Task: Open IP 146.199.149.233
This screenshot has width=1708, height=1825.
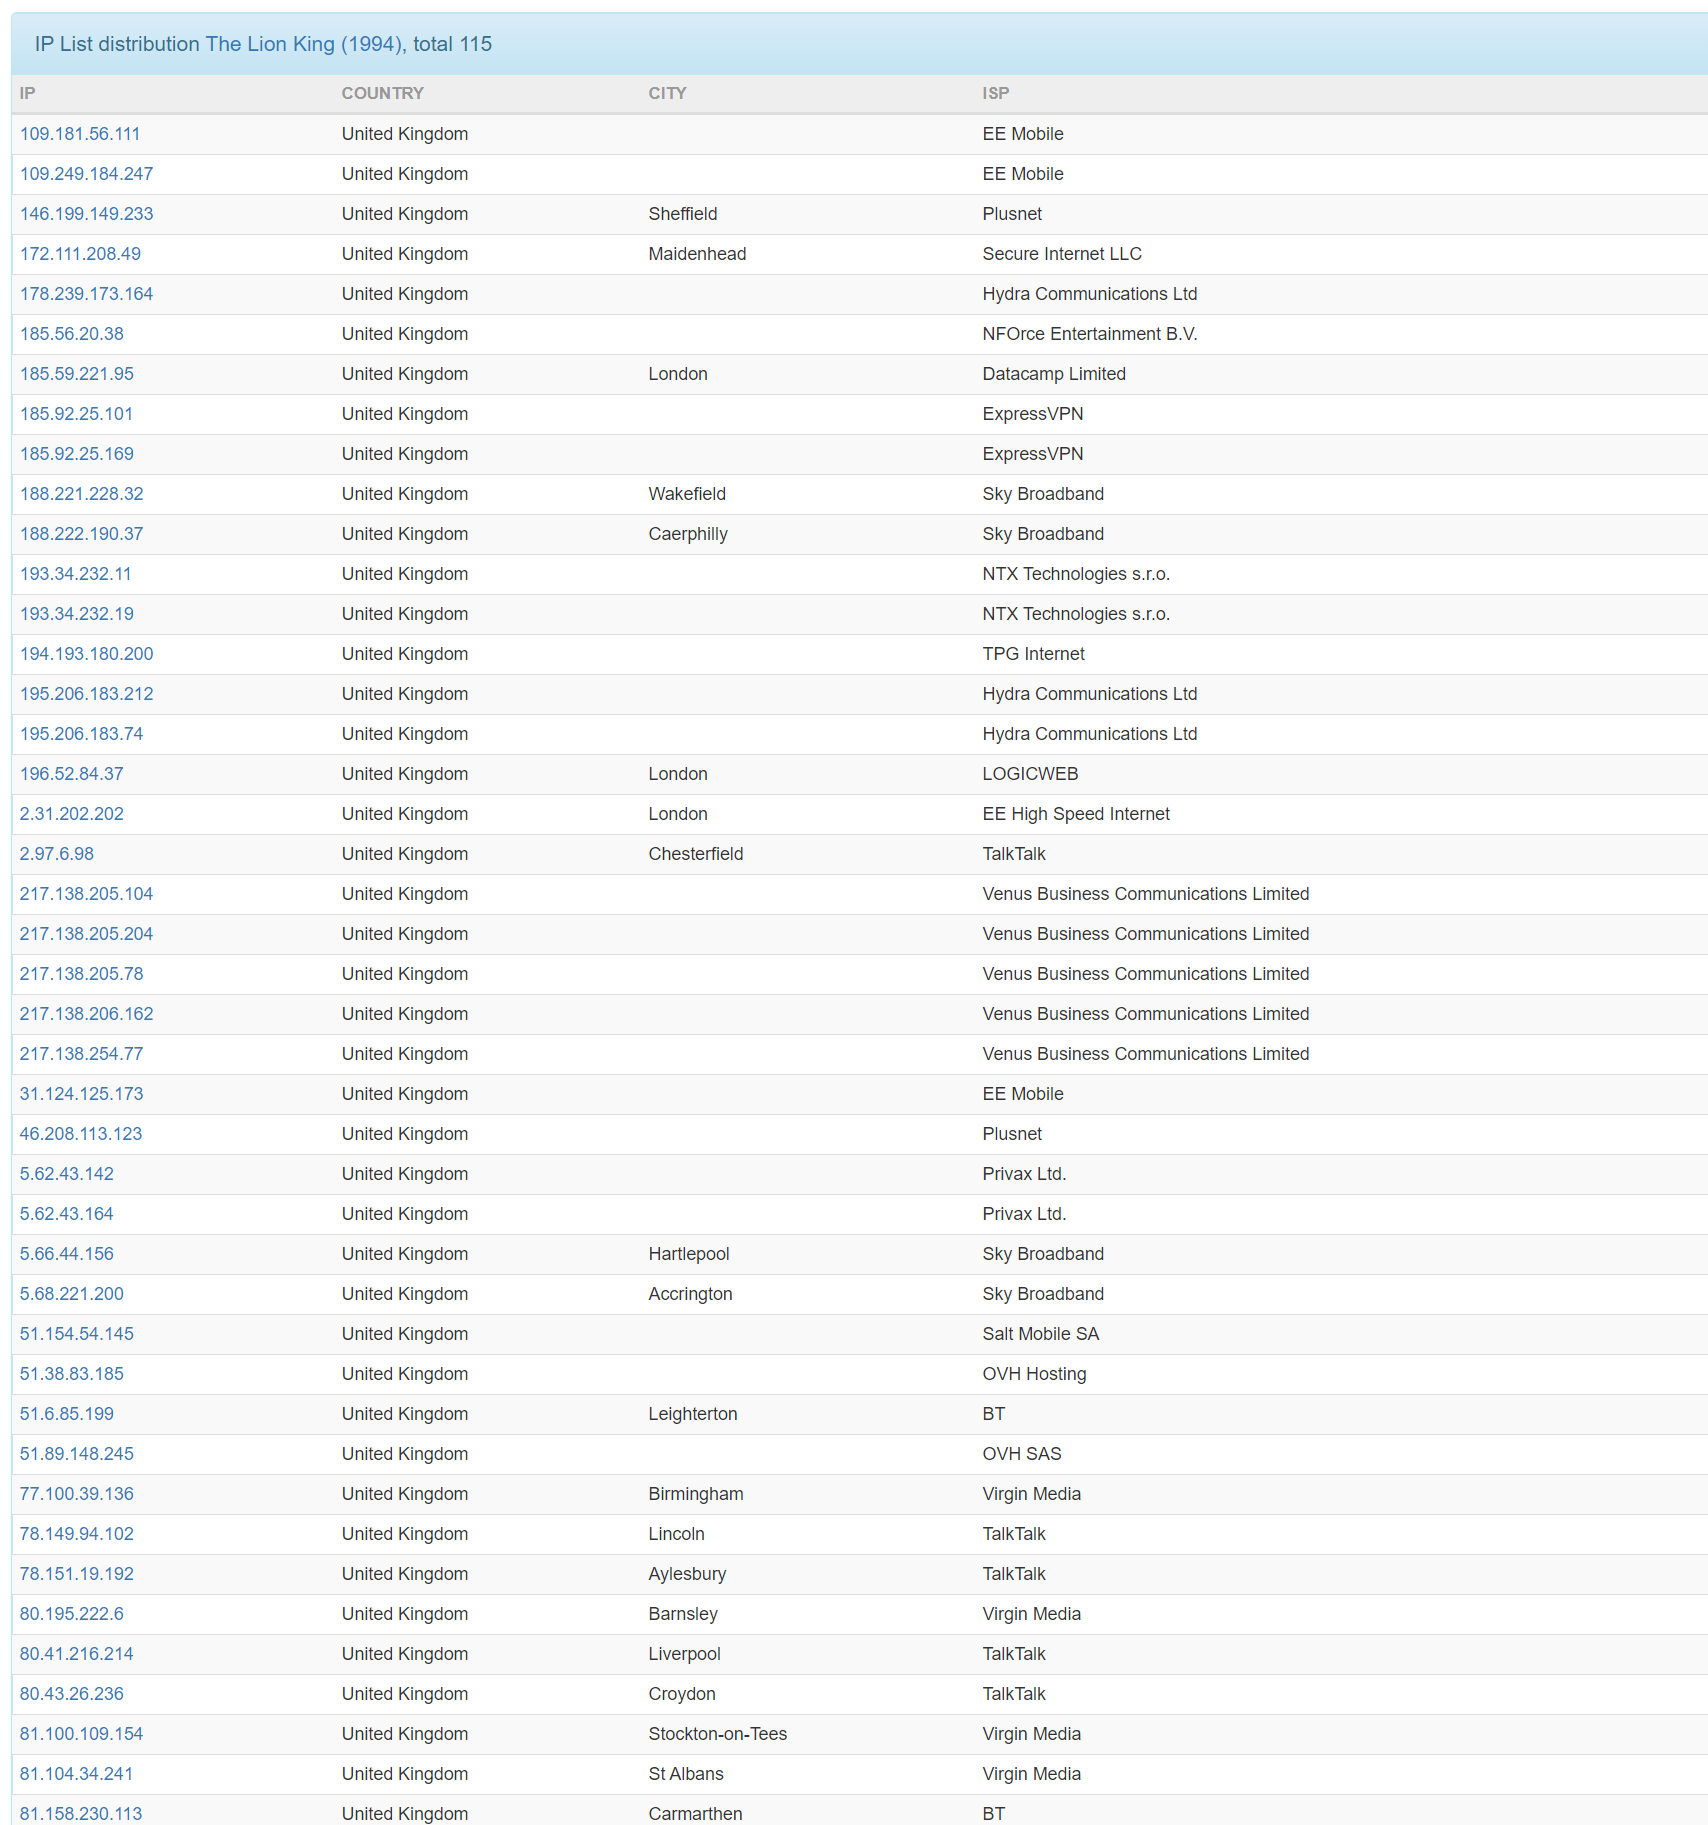Action: [86, 214]
